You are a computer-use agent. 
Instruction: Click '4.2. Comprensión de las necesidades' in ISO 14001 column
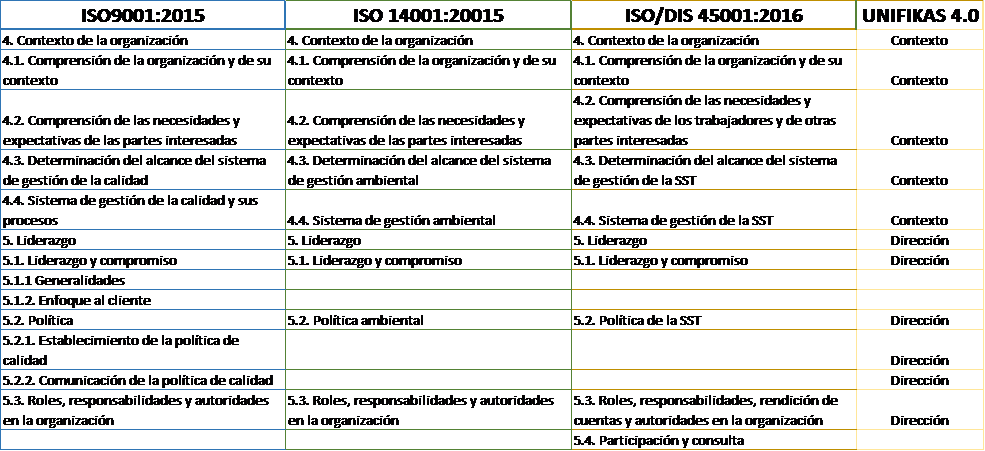pyautogui.click(x=428, y=120)
